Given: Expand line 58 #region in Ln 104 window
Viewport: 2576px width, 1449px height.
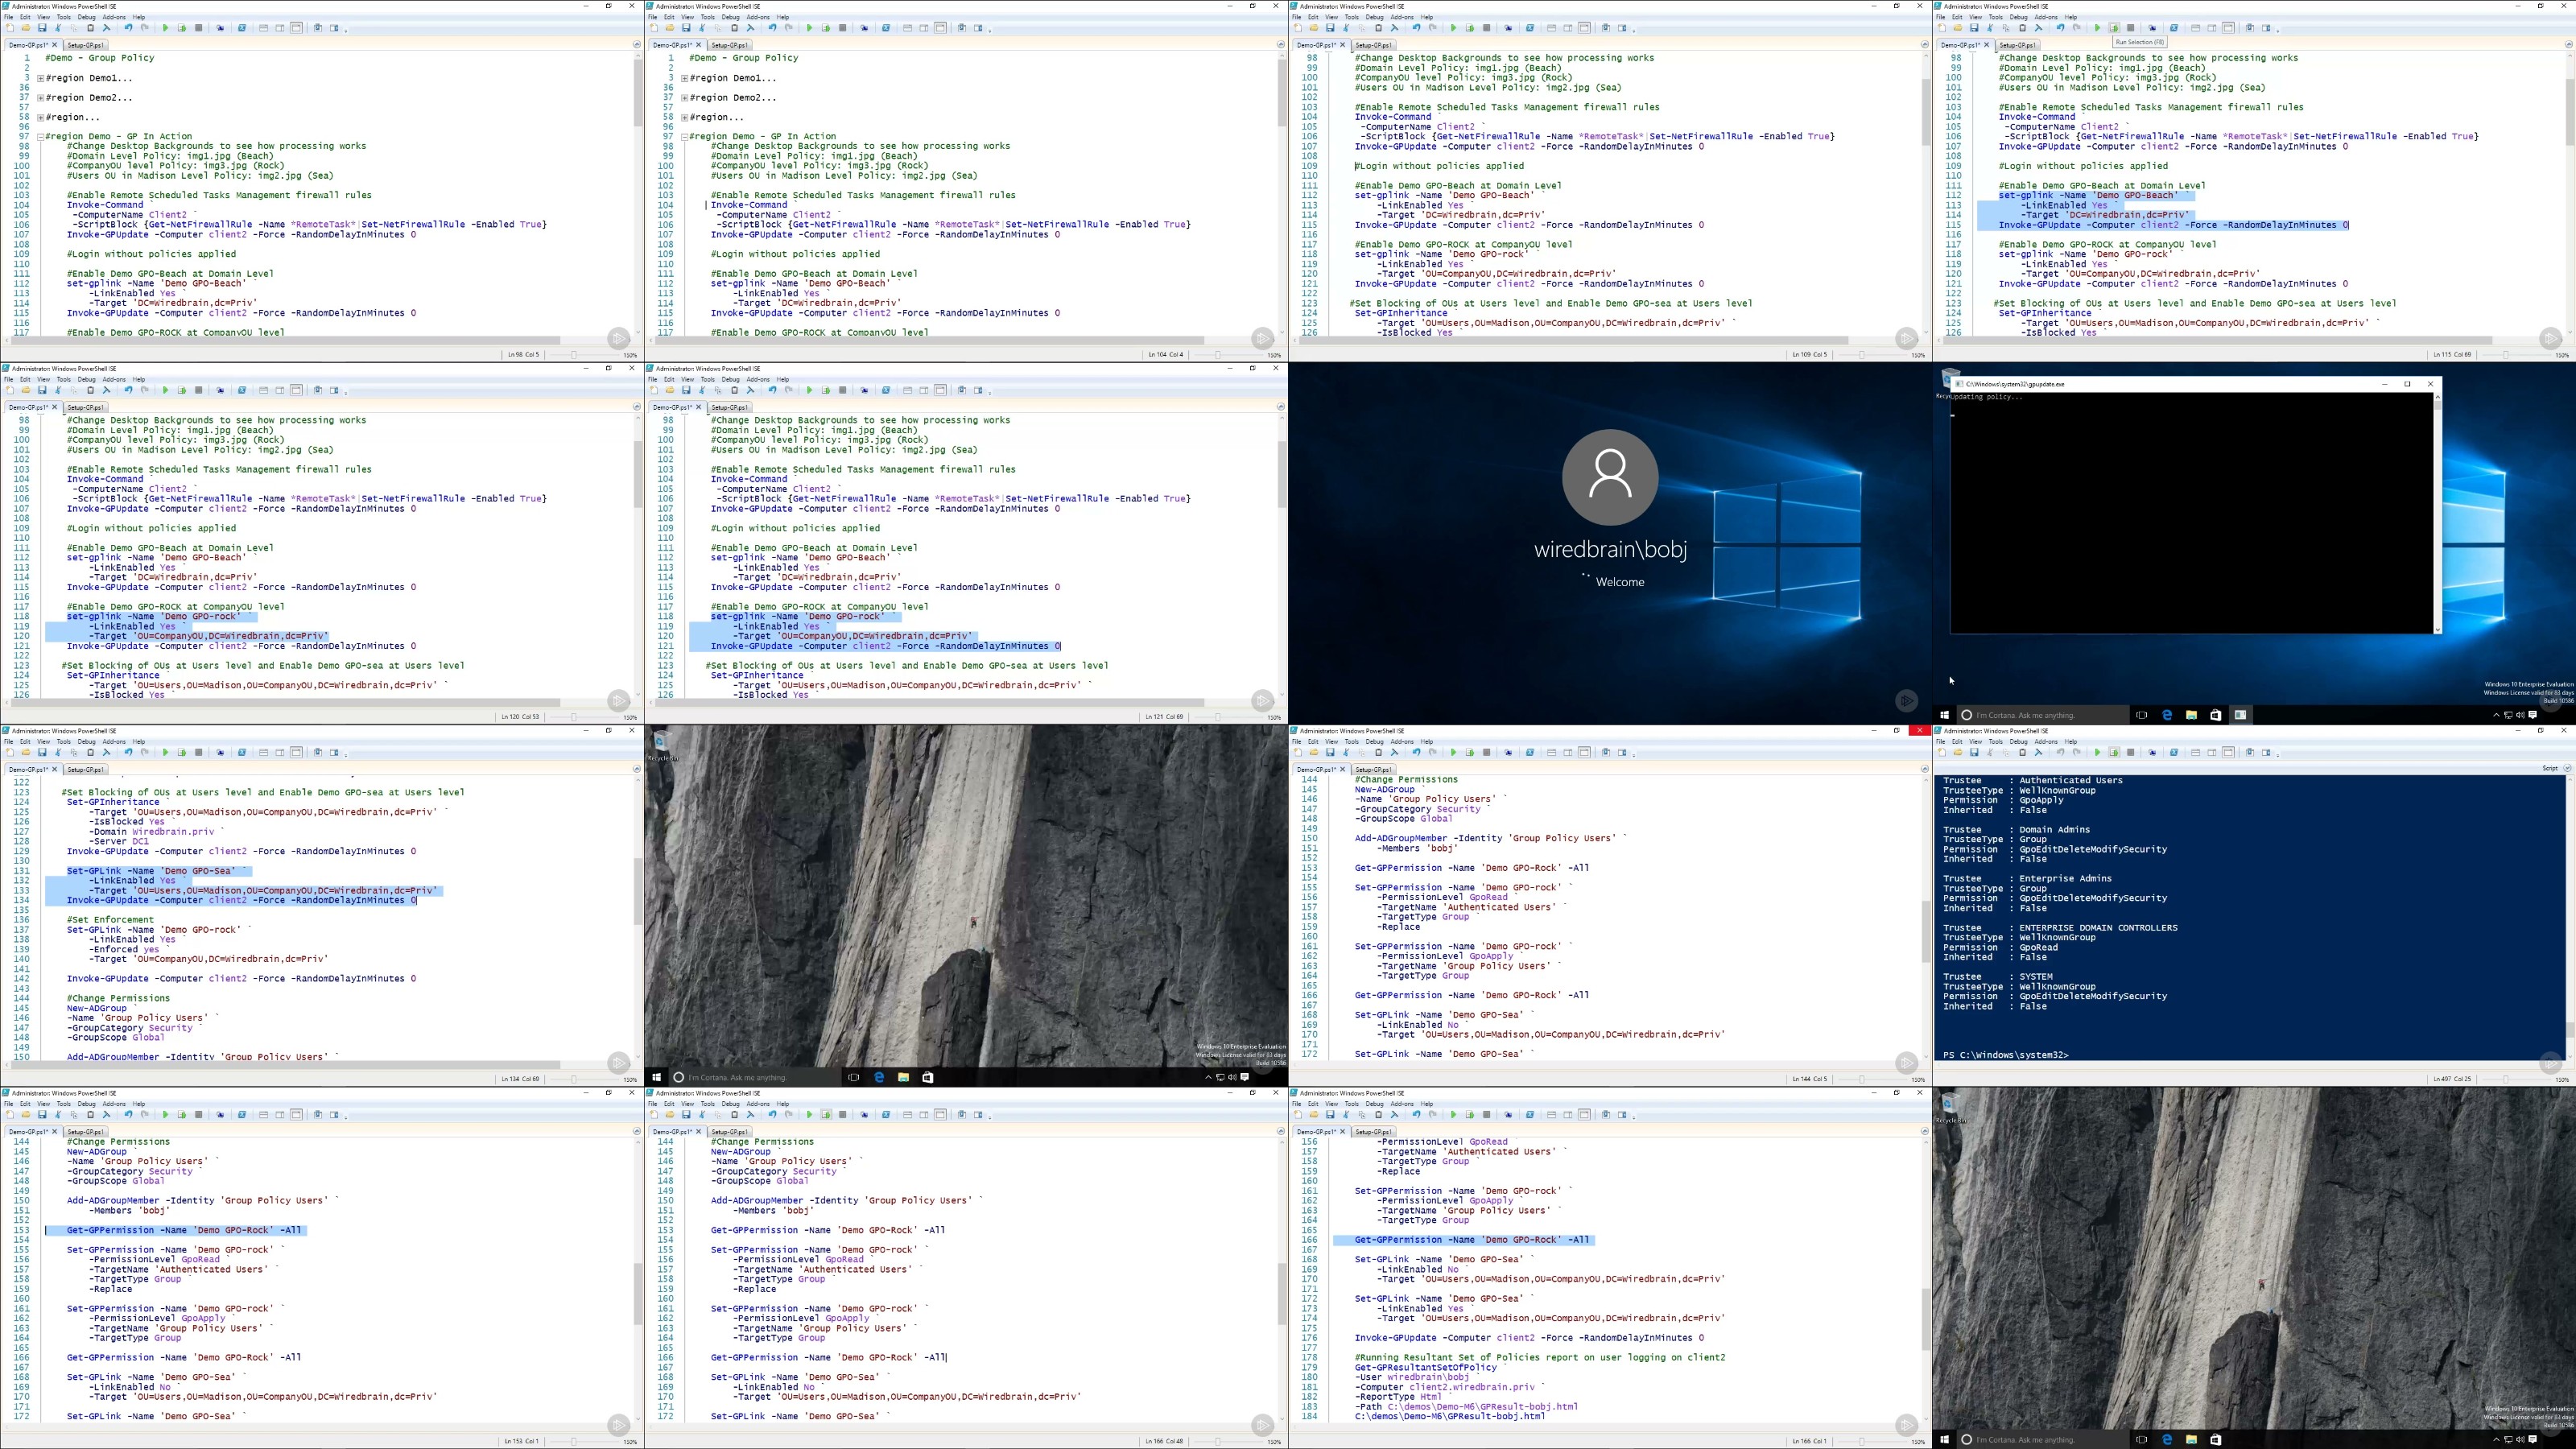Looking at the screenshot, I should pos(684,117).
